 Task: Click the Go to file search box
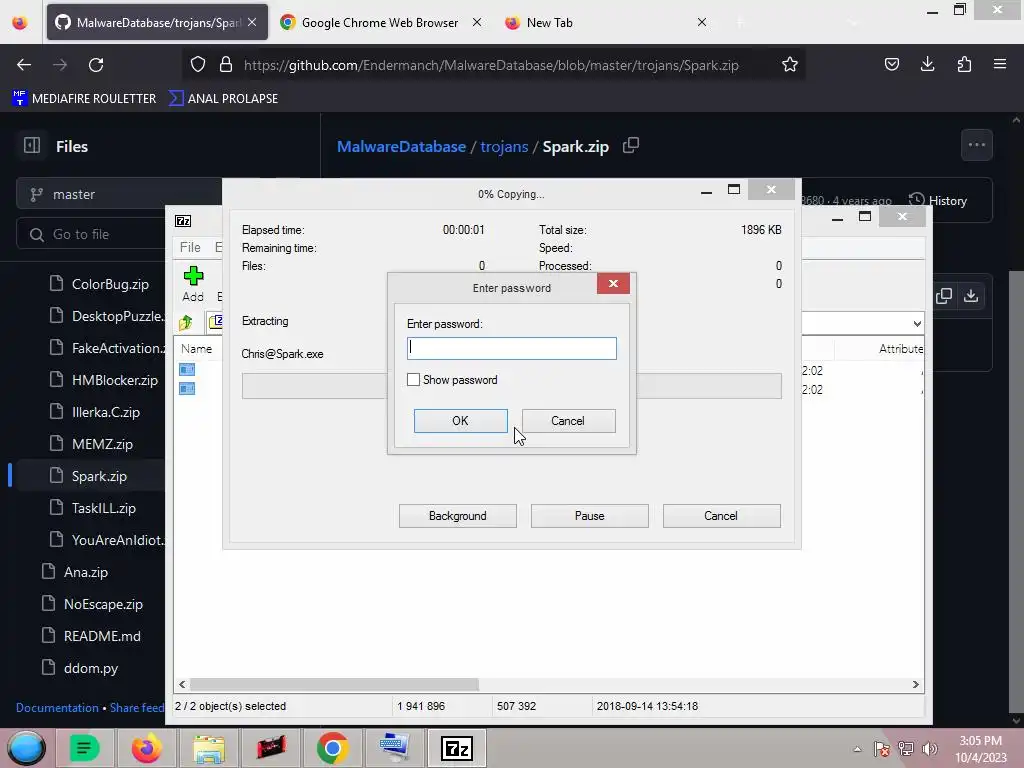click(x=91, y=234)
